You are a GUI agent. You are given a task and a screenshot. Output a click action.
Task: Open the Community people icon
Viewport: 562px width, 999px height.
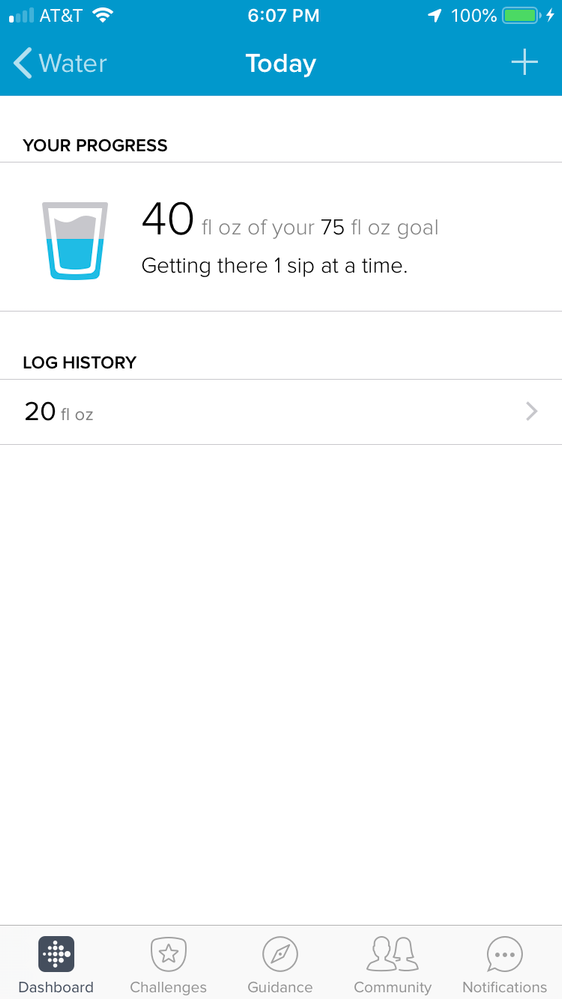pos(393,954)
